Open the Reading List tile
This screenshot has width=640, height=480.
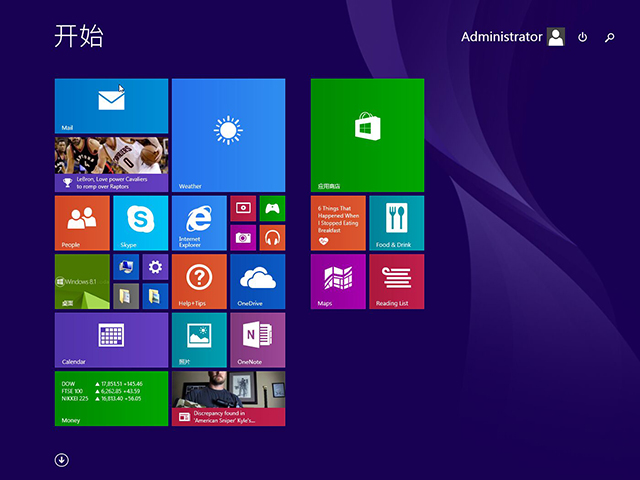coord(397,282)
